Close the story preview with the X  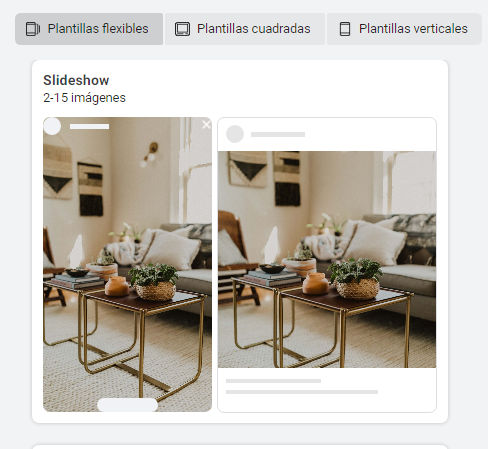(x=206, y=125)
